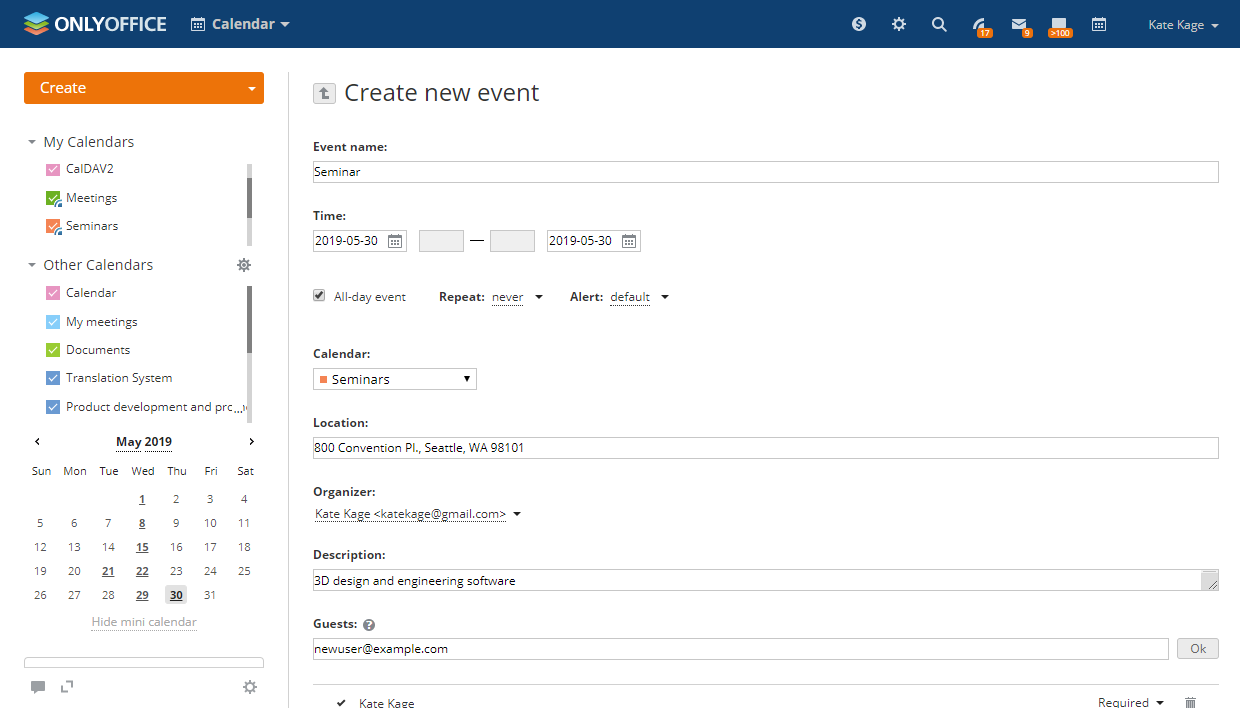
Task: Open the search magnifier in header
Action: point(939,25)
